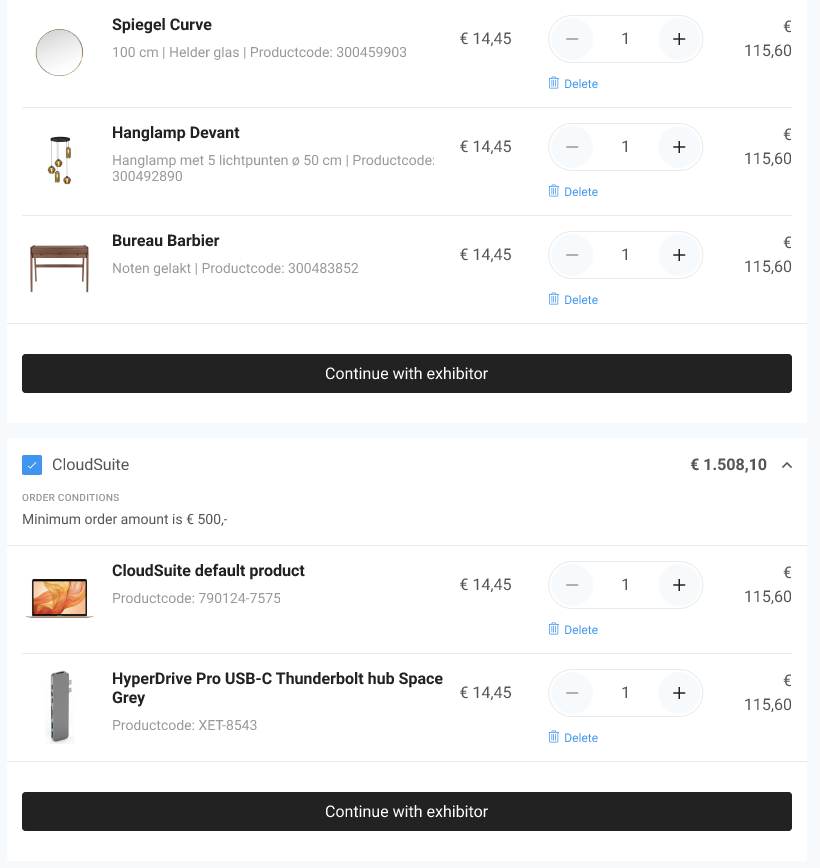Decrease quantity of Spiegel Curve
This screenshot has width=820, height=868.
(x=572, y=39)
